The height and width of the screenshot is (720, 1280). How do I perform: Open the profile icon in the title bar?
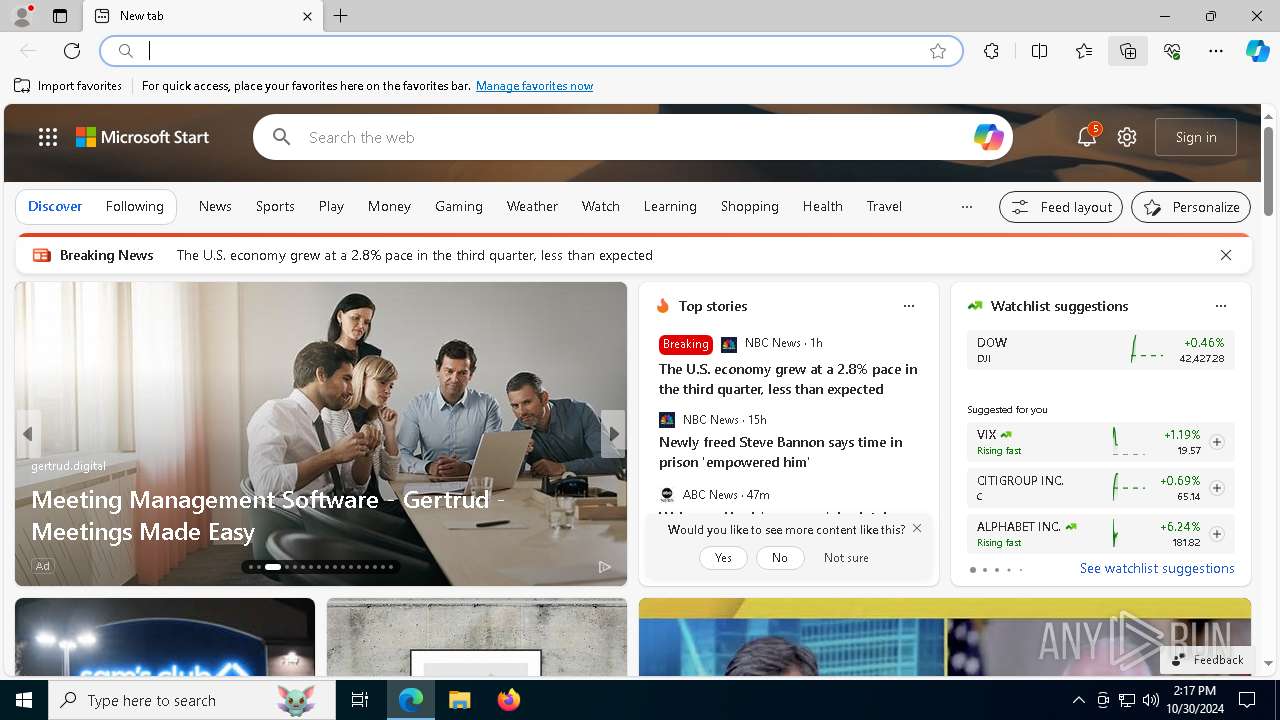click(x=22, y=15)
